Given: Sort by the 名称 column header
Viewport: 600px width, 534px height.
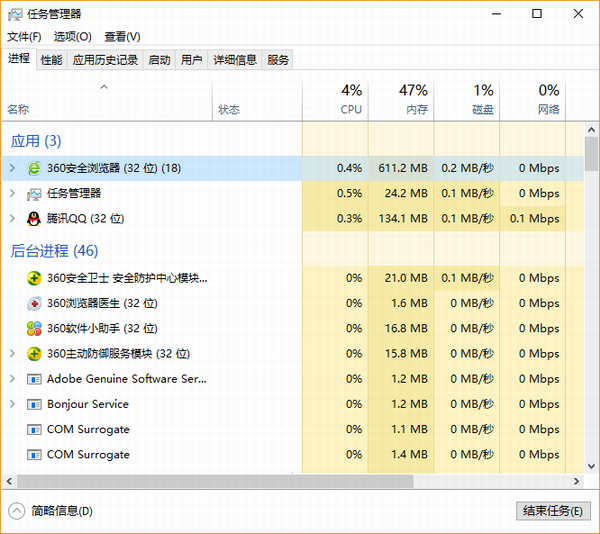Looking at the screenshot, I should (107, 101).
